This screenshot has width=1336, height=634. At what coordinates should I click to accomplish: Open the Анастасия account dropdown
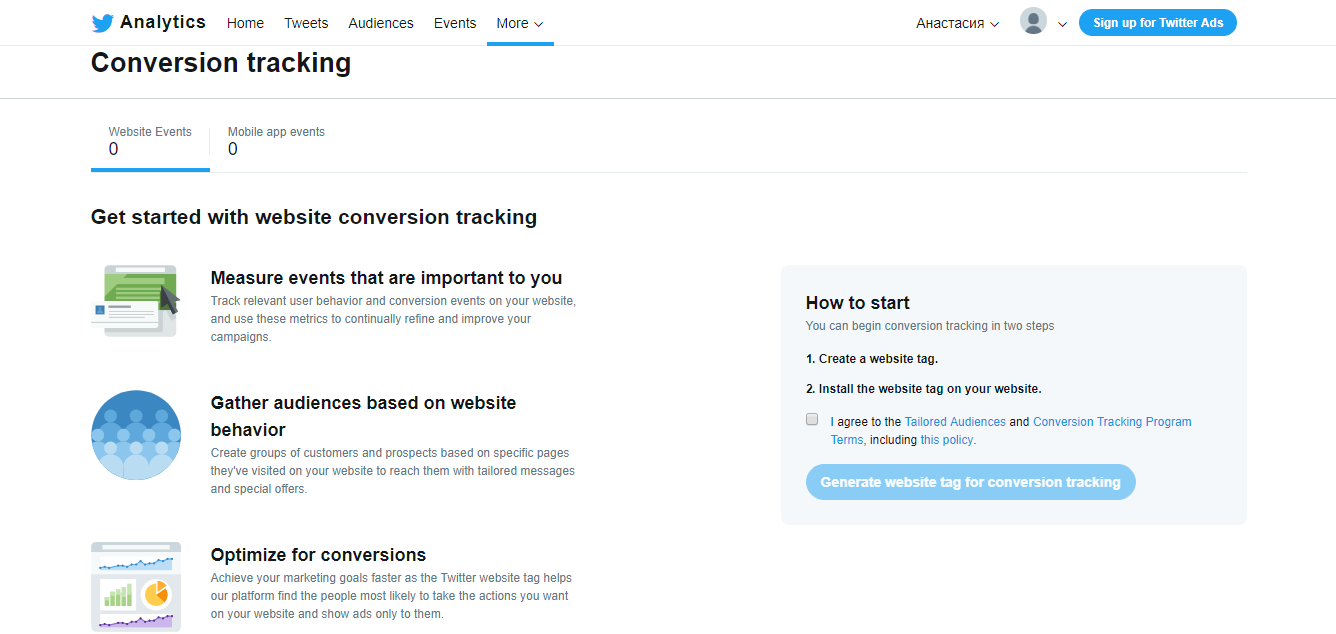956,22
